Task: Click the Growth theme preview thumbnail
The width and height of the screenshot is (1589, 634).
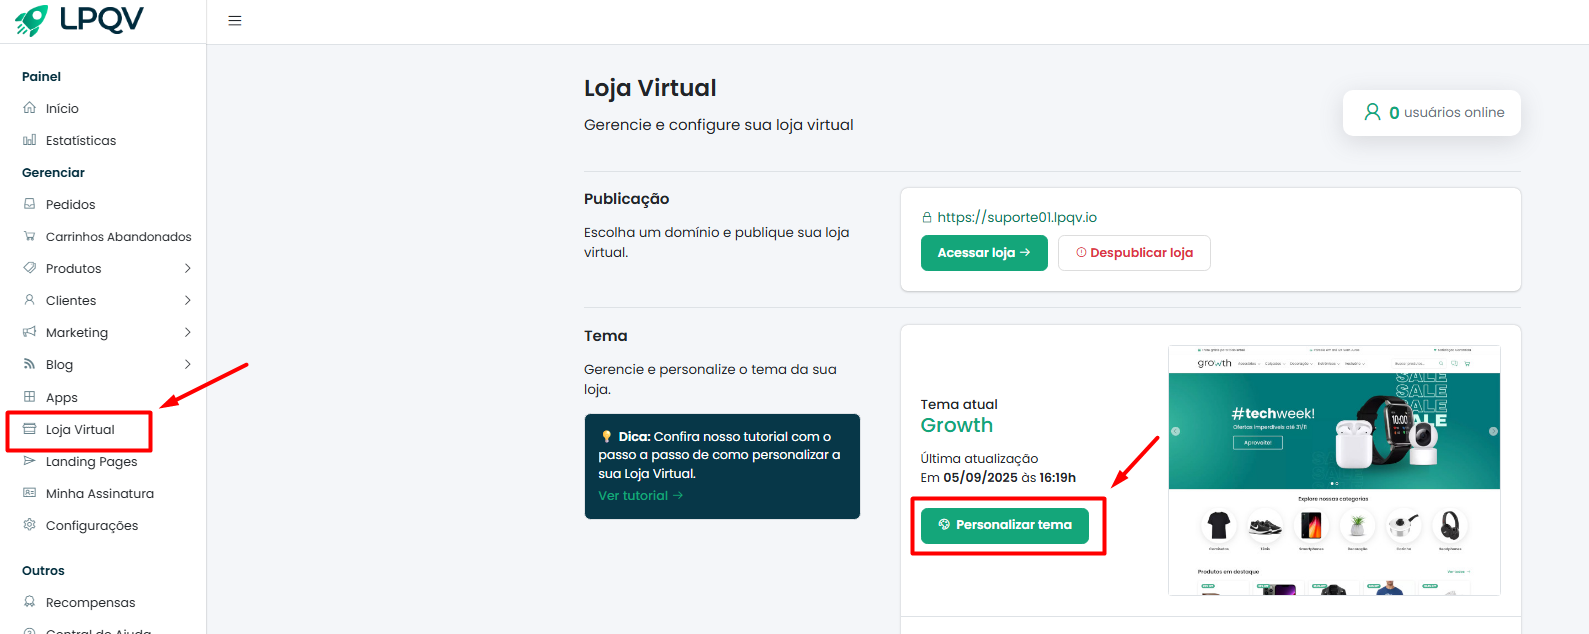Action: [x=1334, y=470]
